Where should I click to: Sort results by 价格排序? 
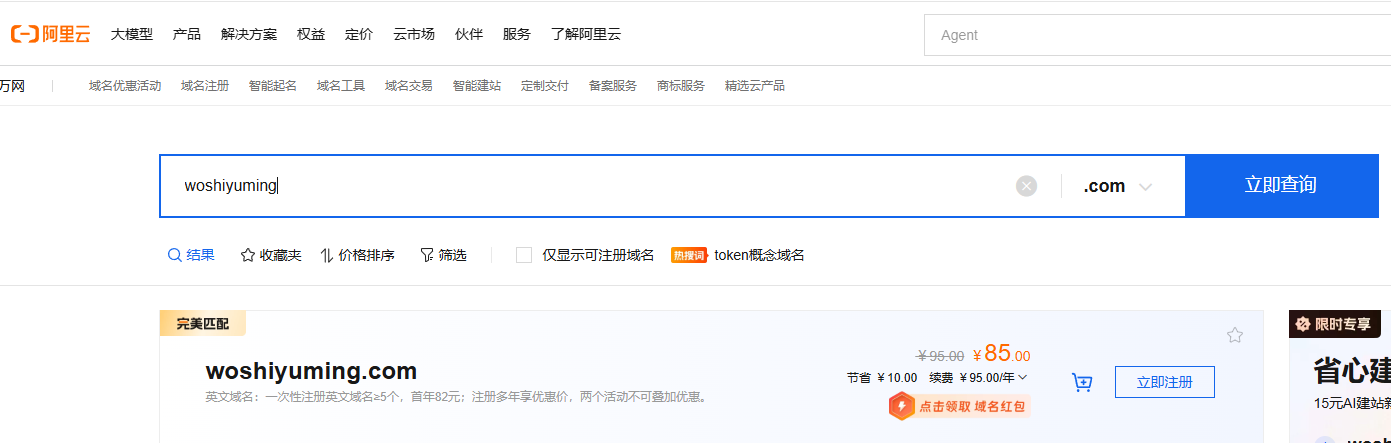point(357,255)
